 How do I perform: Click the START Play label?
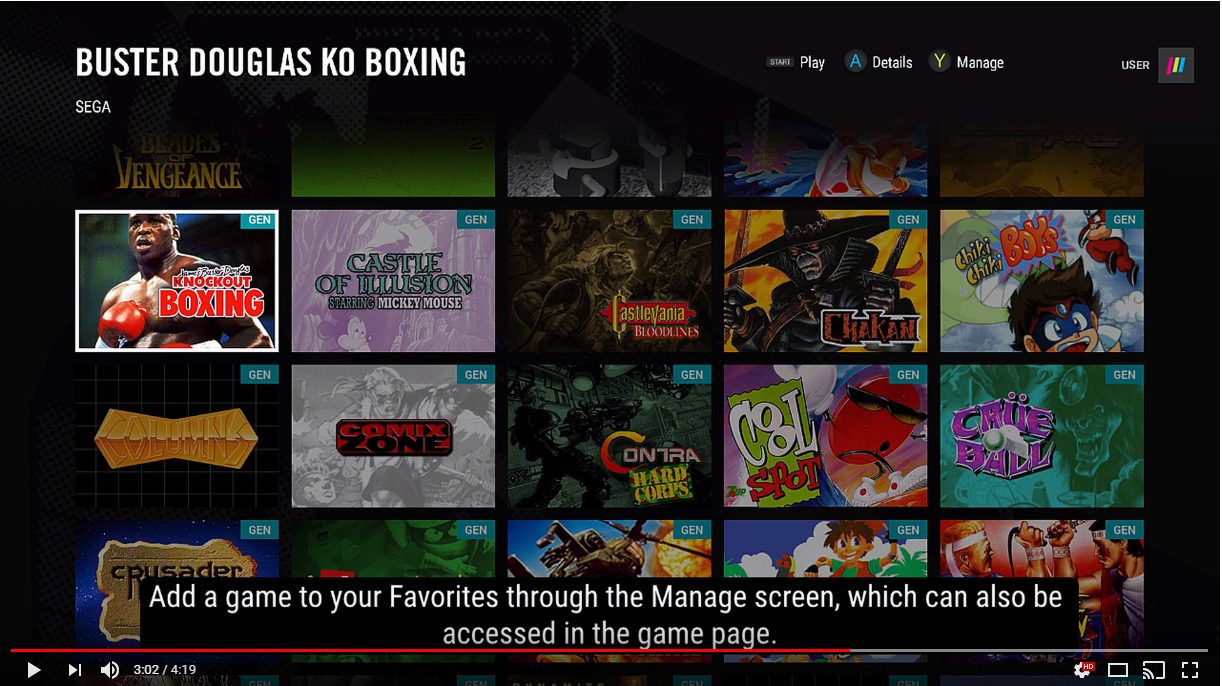pos(796,62)
